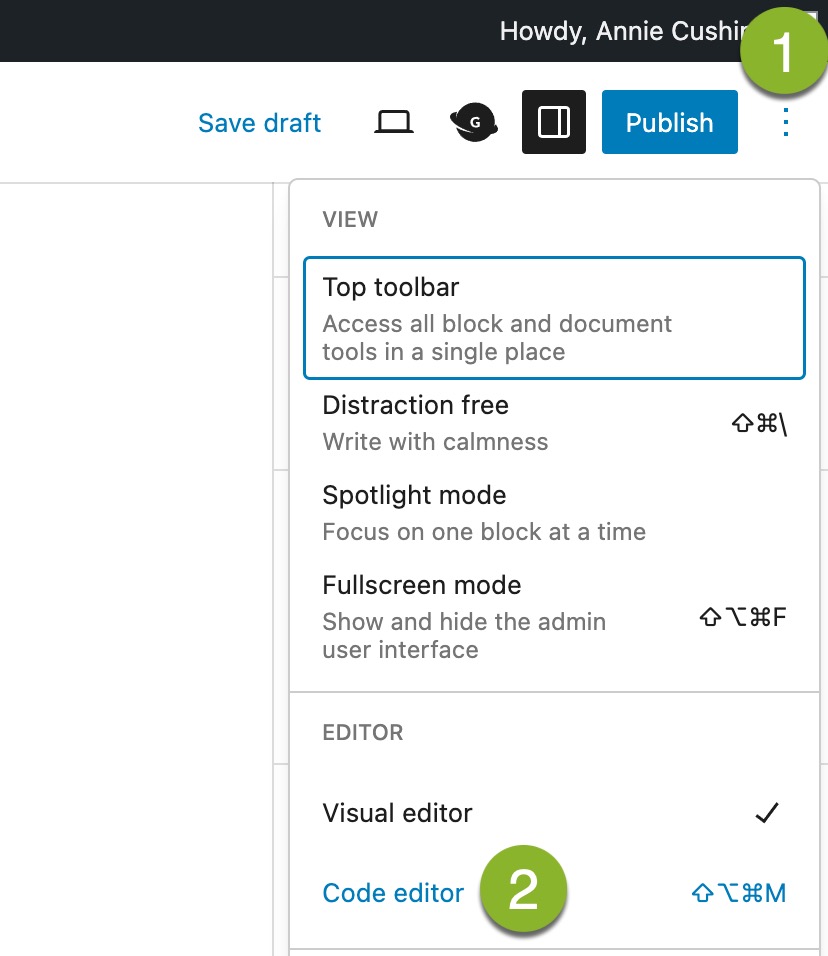Click the checkmark beside Visual editor
Image resolution: width=828 pixels, height=956 pixels.
tap(766, 813)
